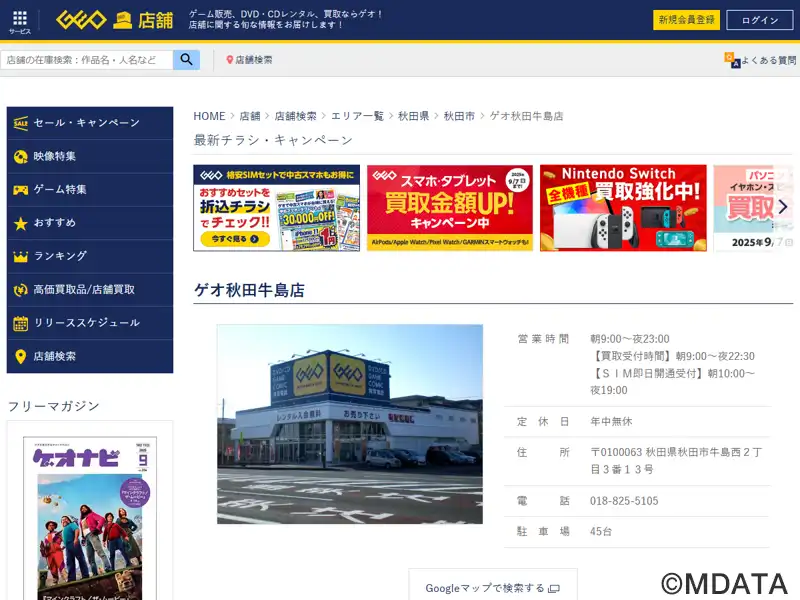This screenshot has width=800, height=600.
Task: Open セール・キャンペーン menu item
Action: [x=90, y=123]
